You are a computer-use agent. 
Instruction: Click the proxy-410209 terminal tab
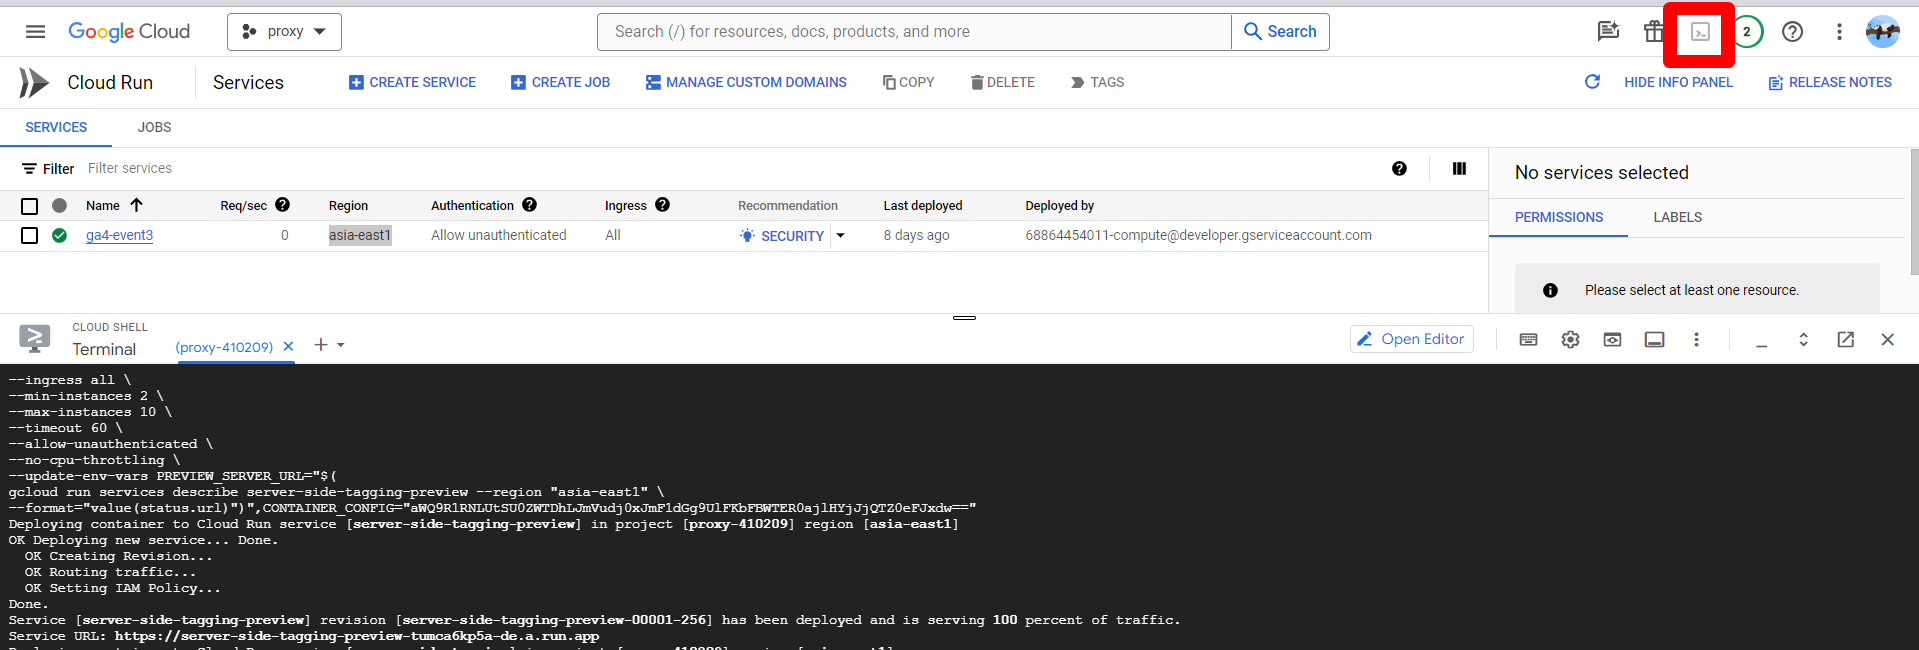tap(224, 347)
